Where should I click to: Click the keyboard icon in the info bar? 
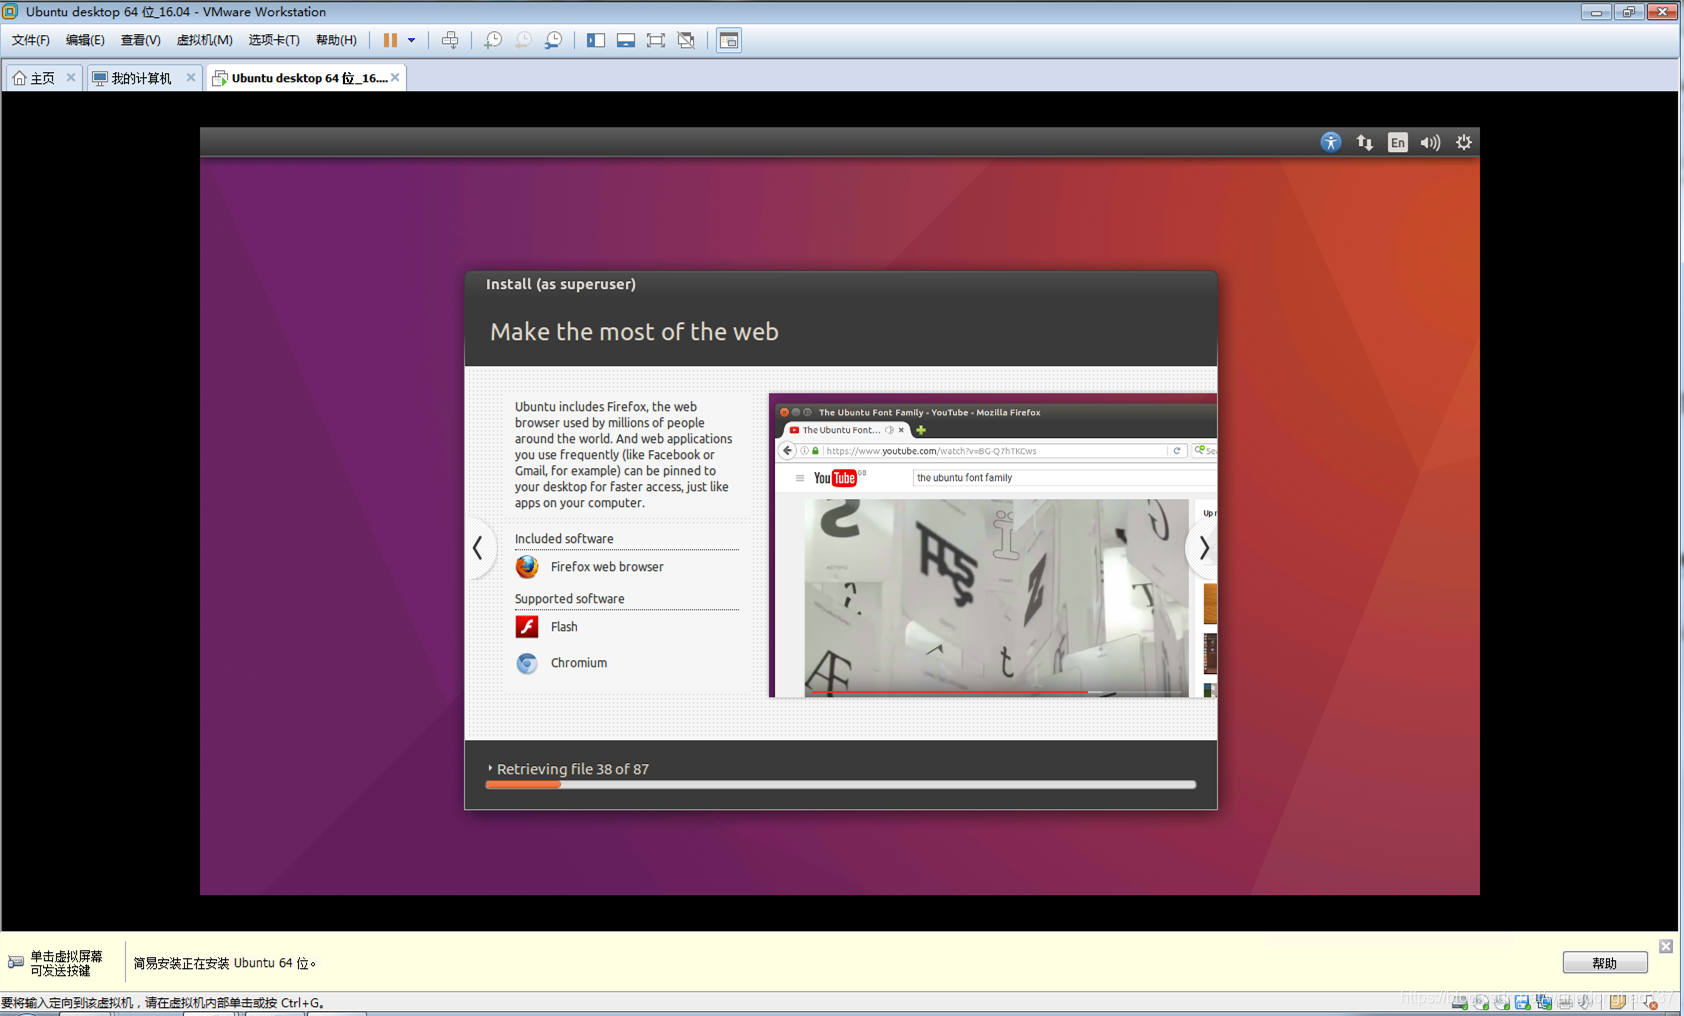[x=16, y=962]
